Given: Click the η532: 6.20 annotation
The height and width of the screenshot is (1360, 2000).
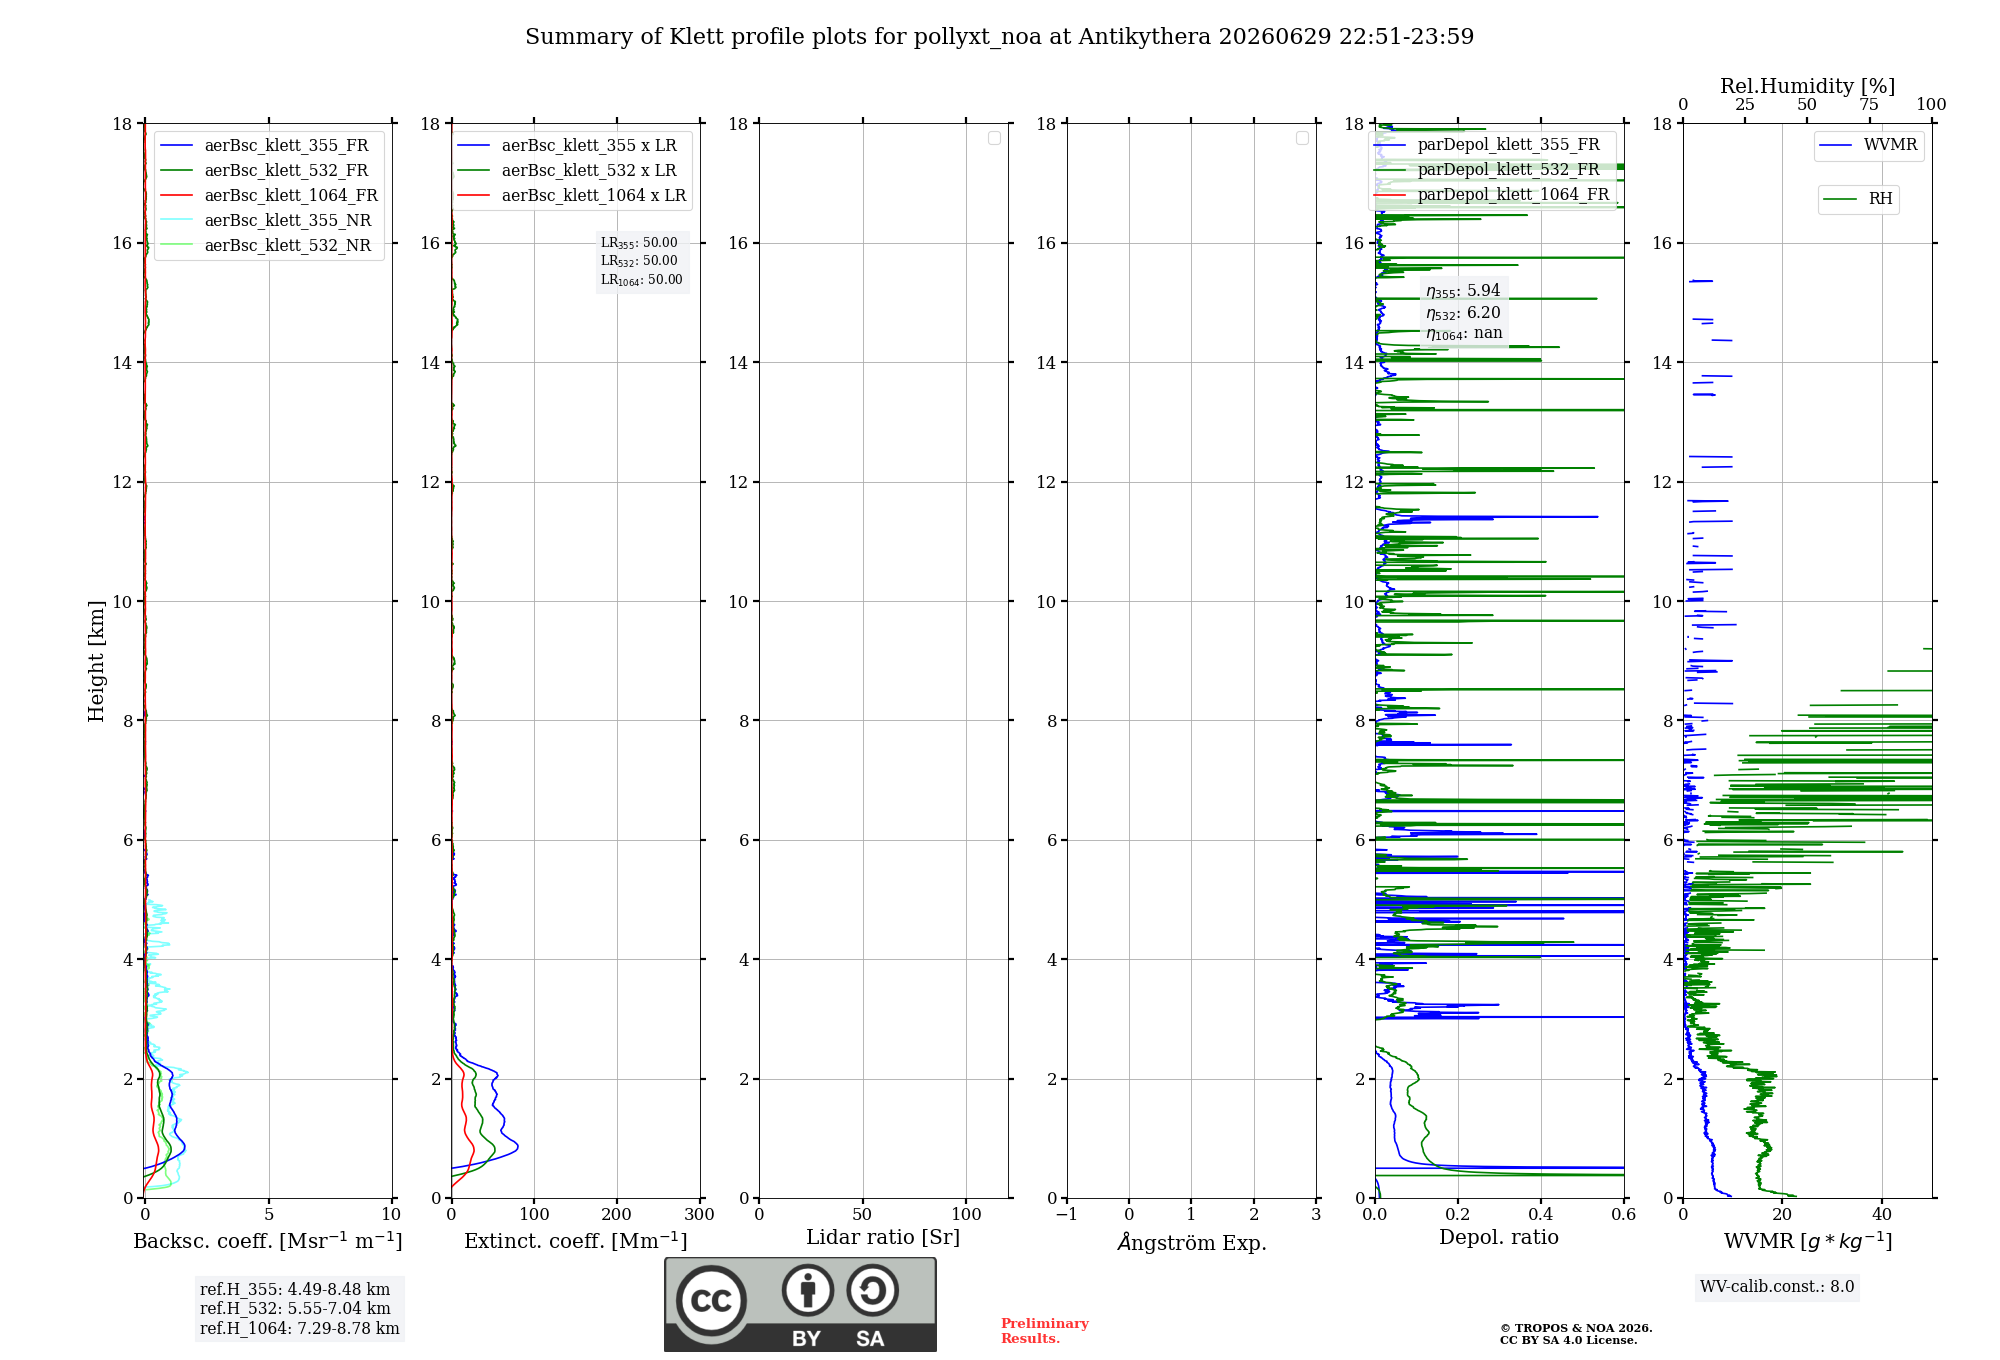Looking at the screenshot, I should coord(1463,313).
